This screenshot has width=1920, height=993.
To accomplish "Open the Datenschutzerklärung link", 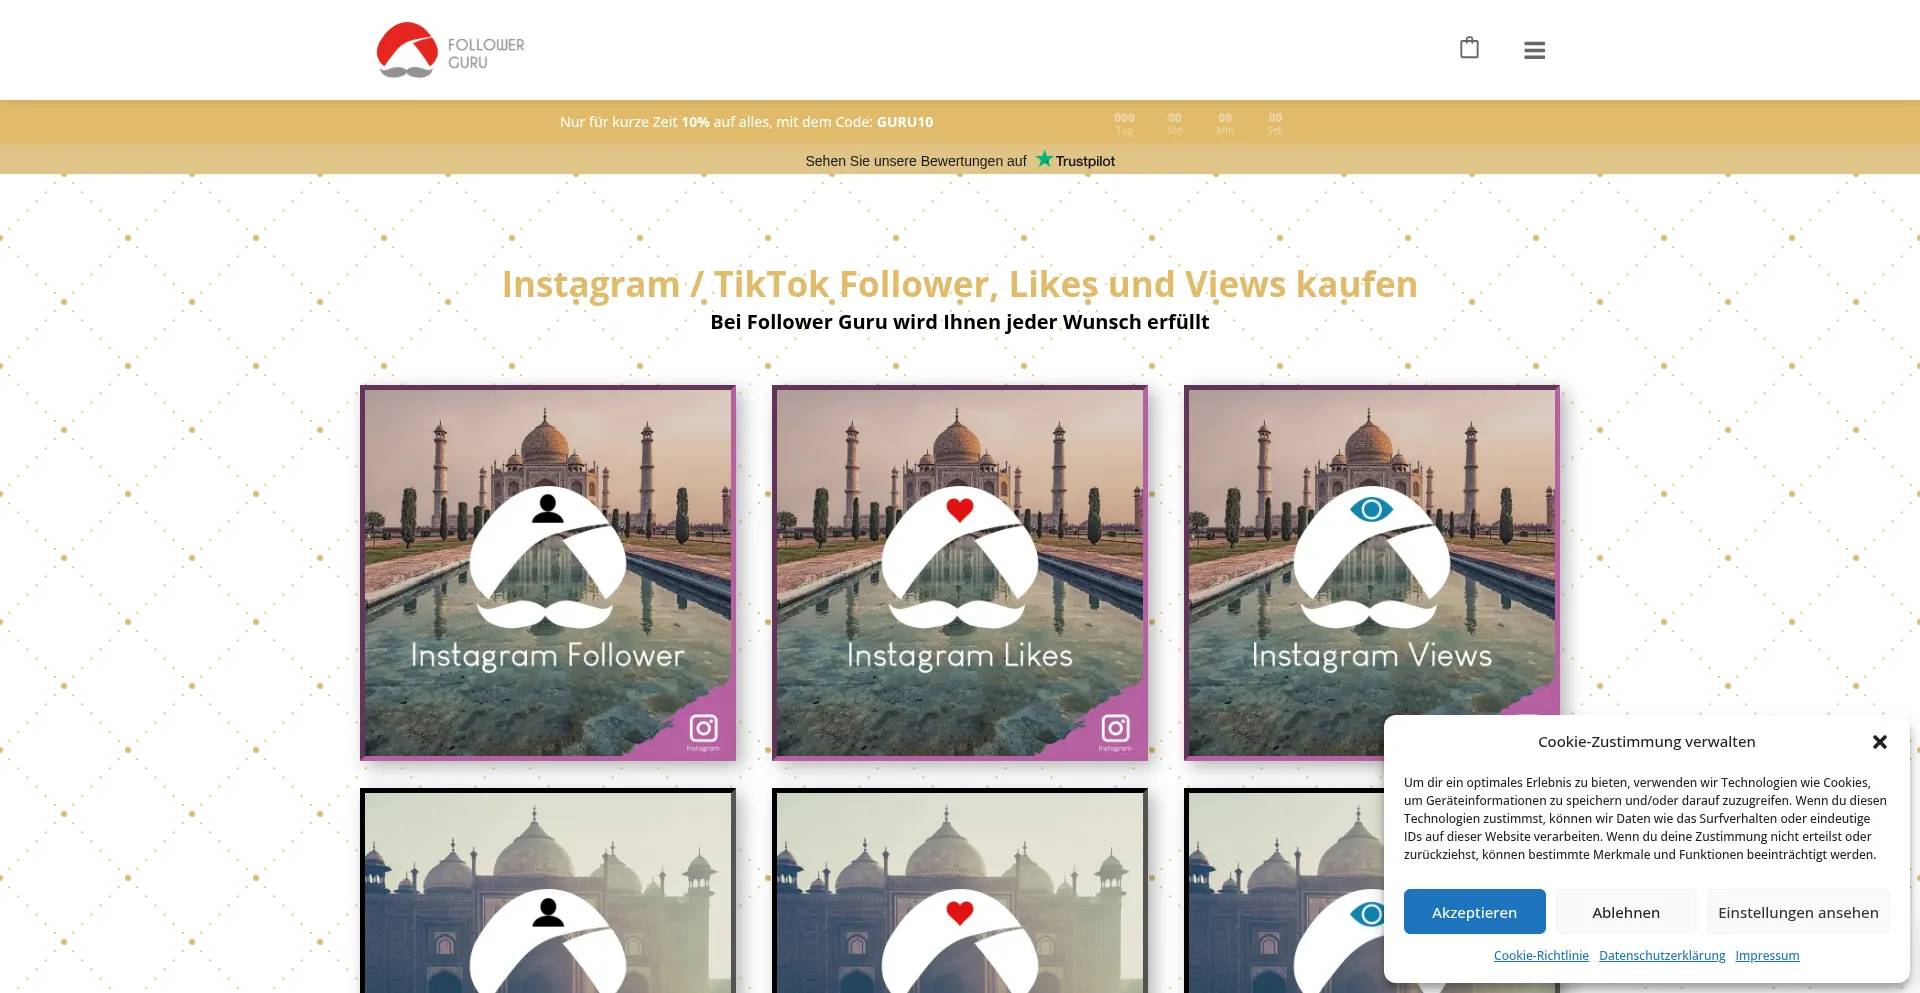I will pos(1662,956).
